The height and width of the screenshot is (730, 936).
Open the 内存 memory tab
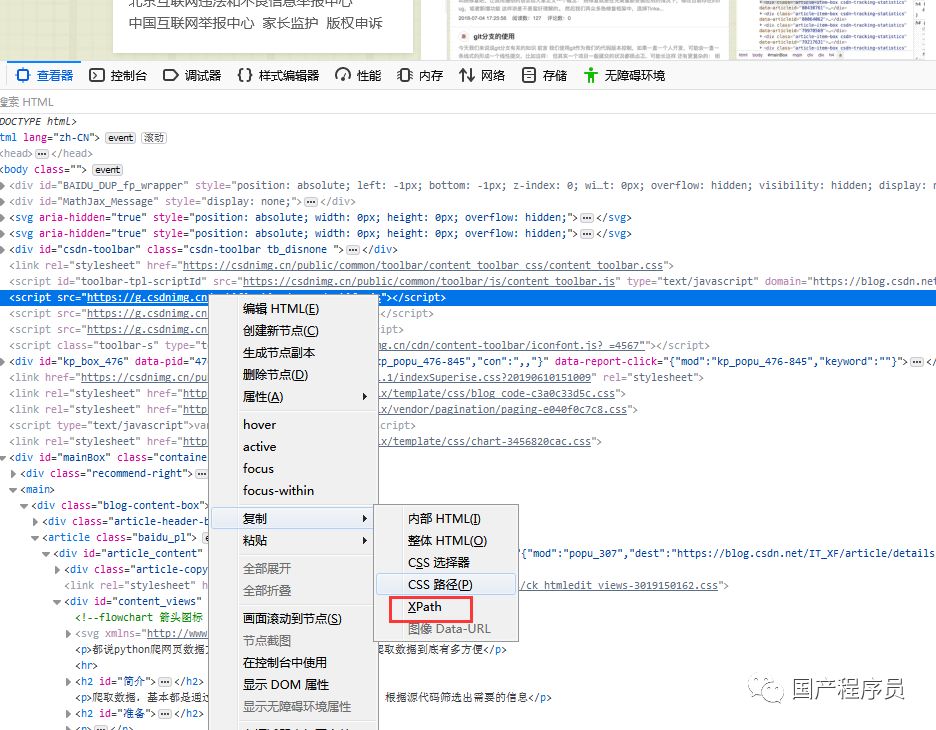pos(420,75)
